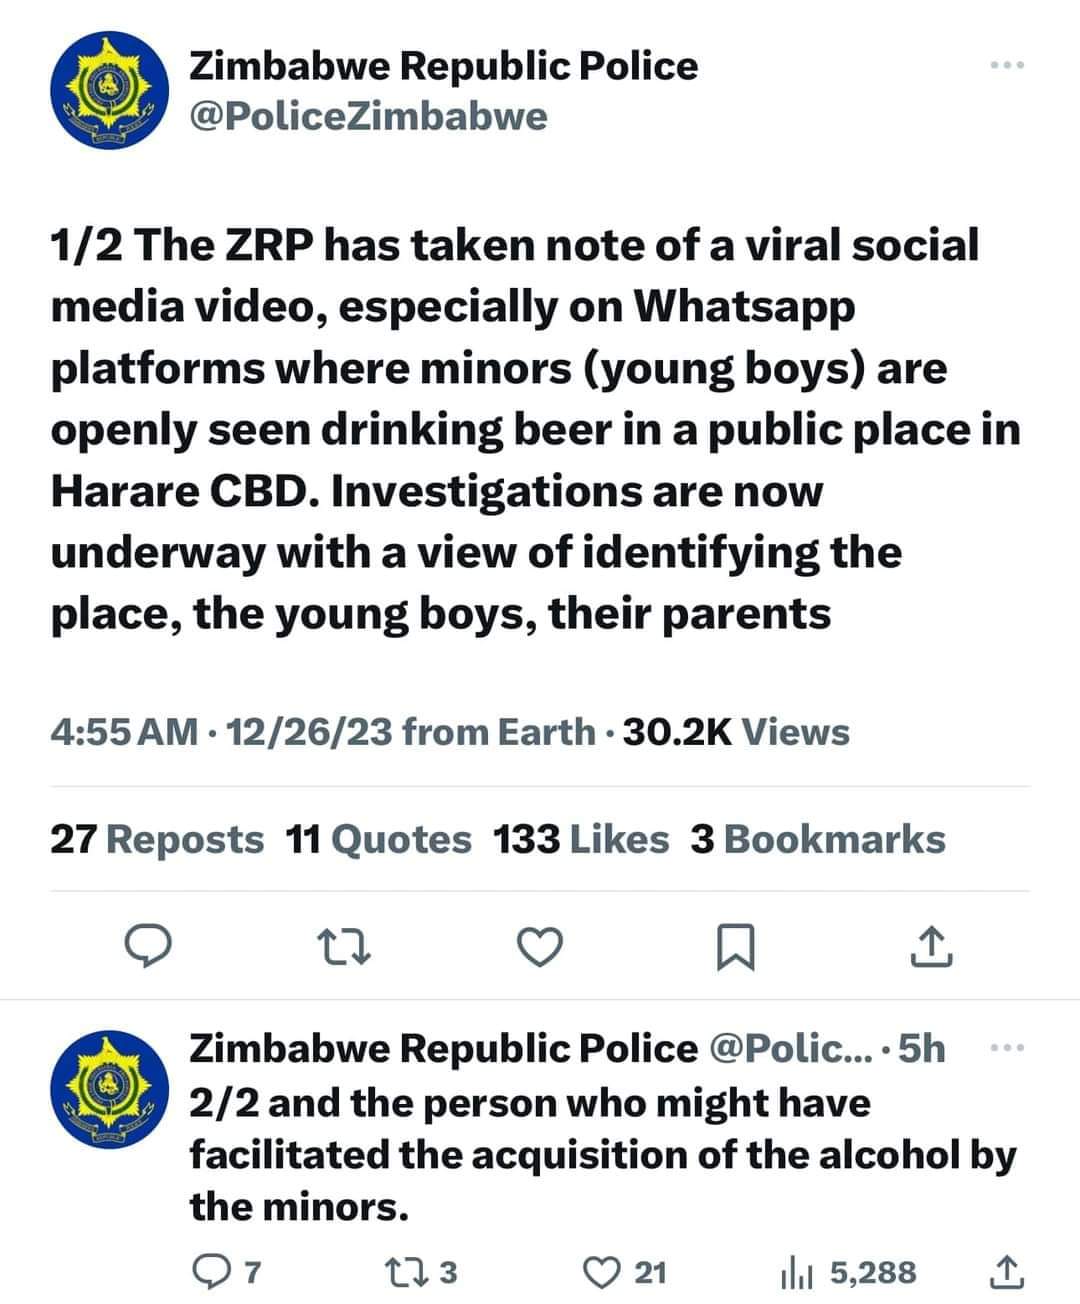The width and height of the screenshot is (1080, 1304).
Task: View the 11 Quotes list
Action: tap(378, 839)
